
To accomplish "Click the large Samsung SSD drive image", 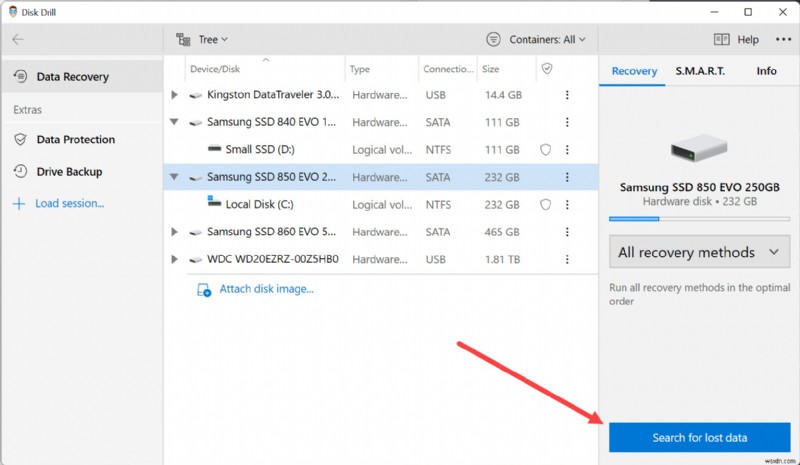I will coord(698,148).
